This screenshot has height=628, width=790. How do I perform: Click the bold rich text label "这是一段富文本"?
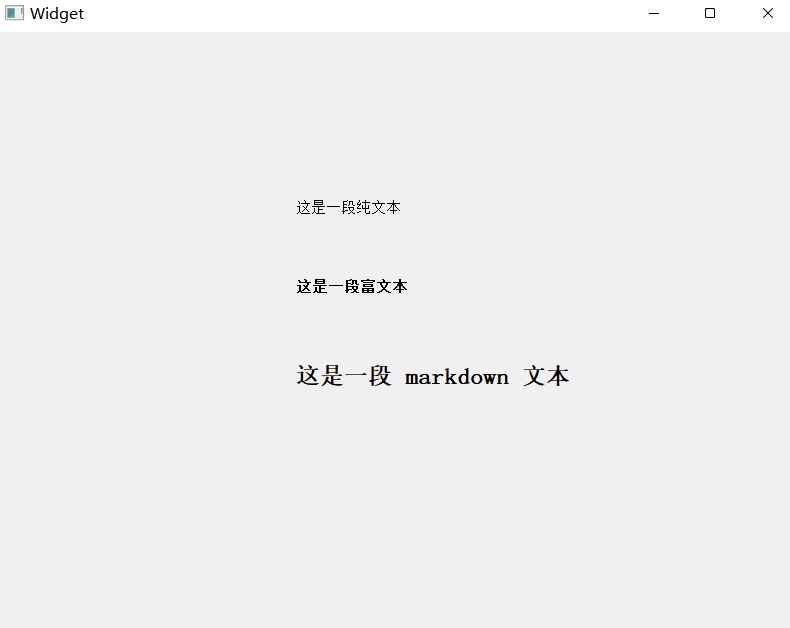coord(352,286)
